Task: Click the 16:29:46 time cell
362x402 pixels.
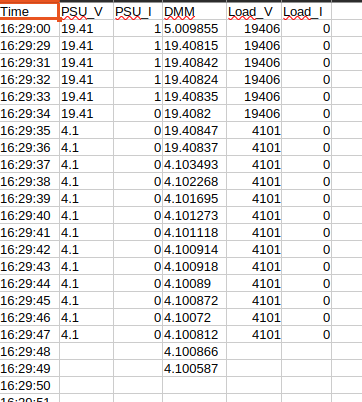Action: coord(30,318)
